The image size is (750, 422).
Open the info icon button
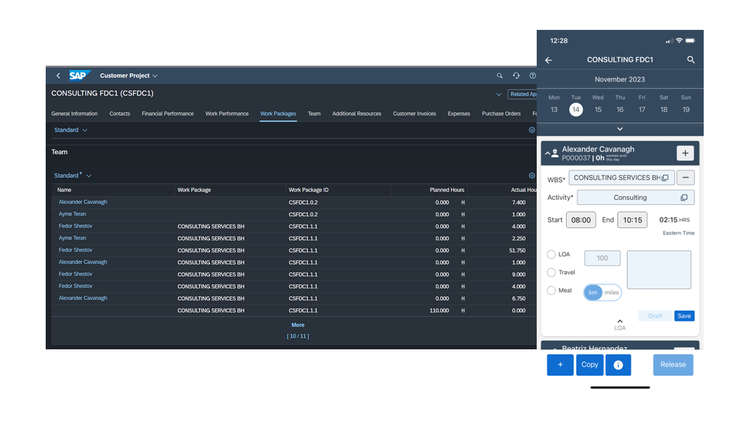pos(618,365)
